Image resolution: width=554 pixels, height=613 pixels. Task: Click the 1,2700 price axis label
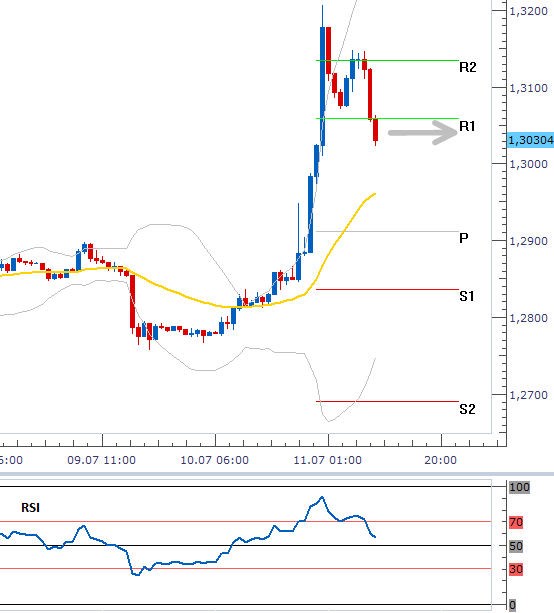pos(529,395)
